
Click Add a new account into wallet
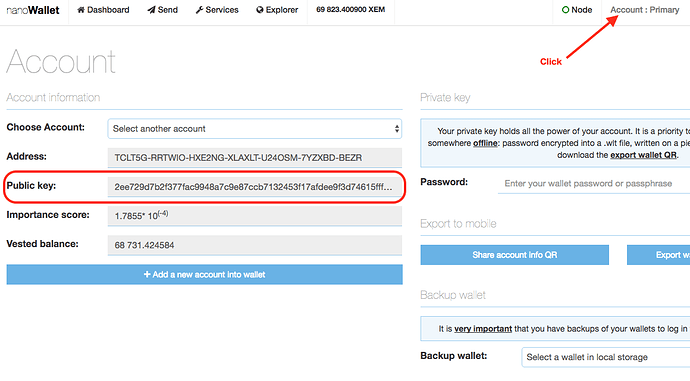click(x=205, y=275)
